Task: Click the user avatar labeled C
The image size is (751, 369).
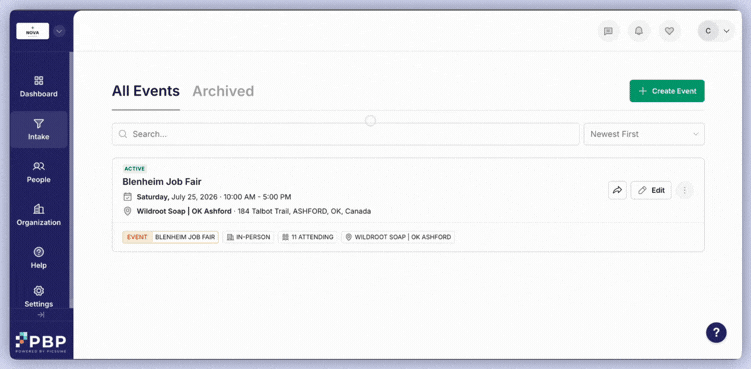Action: click(x=708, y=31)
